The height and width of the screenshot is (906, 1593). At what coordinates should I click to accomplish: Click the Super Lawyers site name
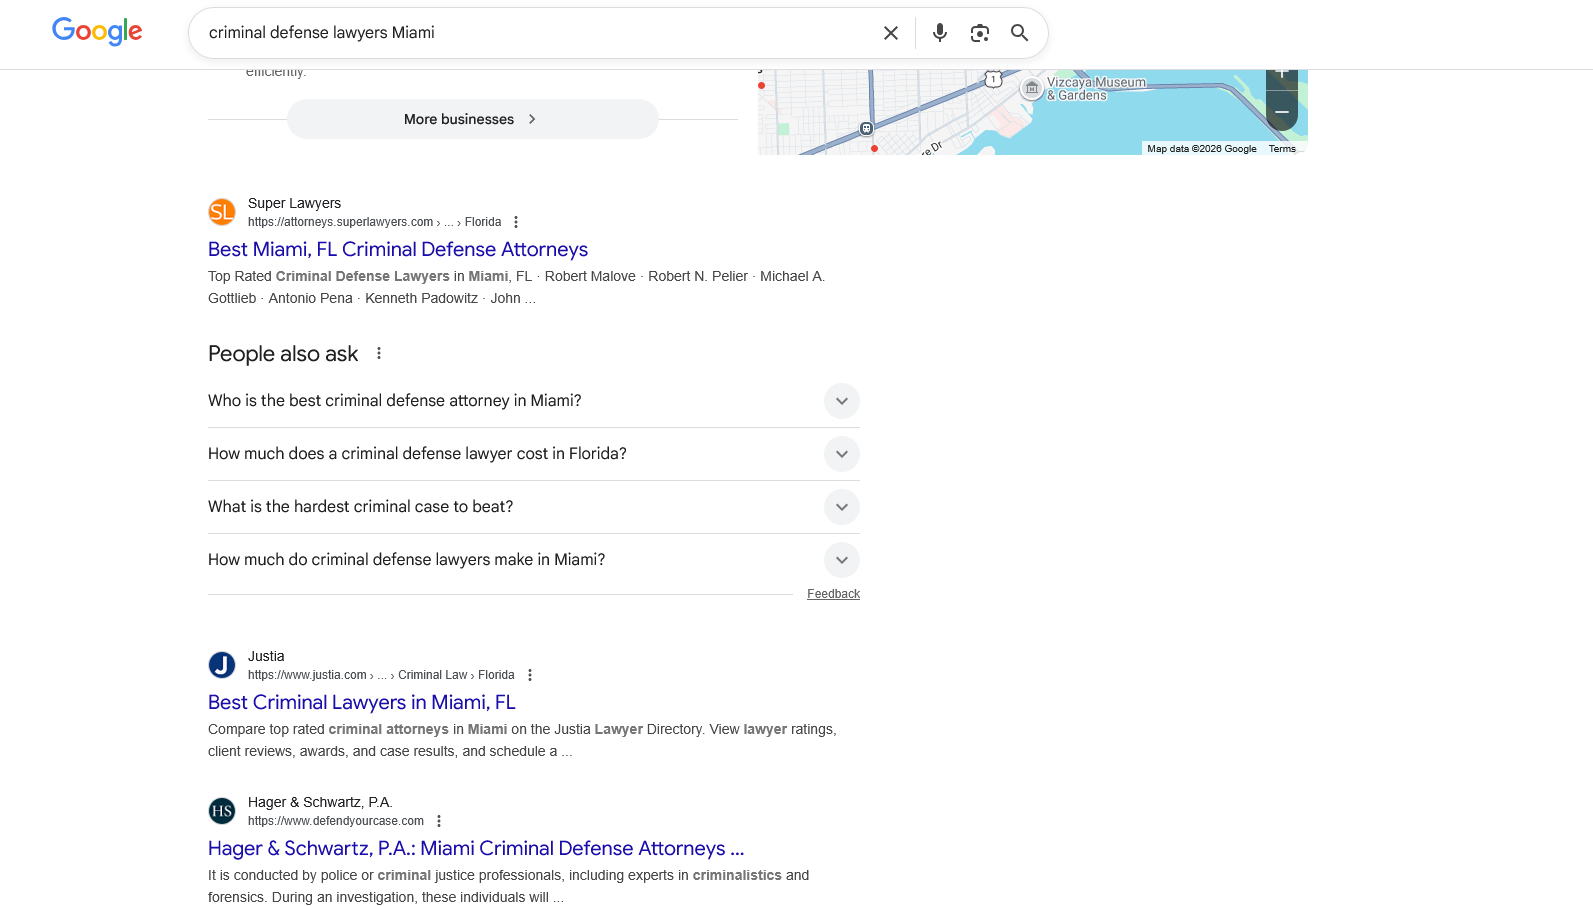[294, 203]
